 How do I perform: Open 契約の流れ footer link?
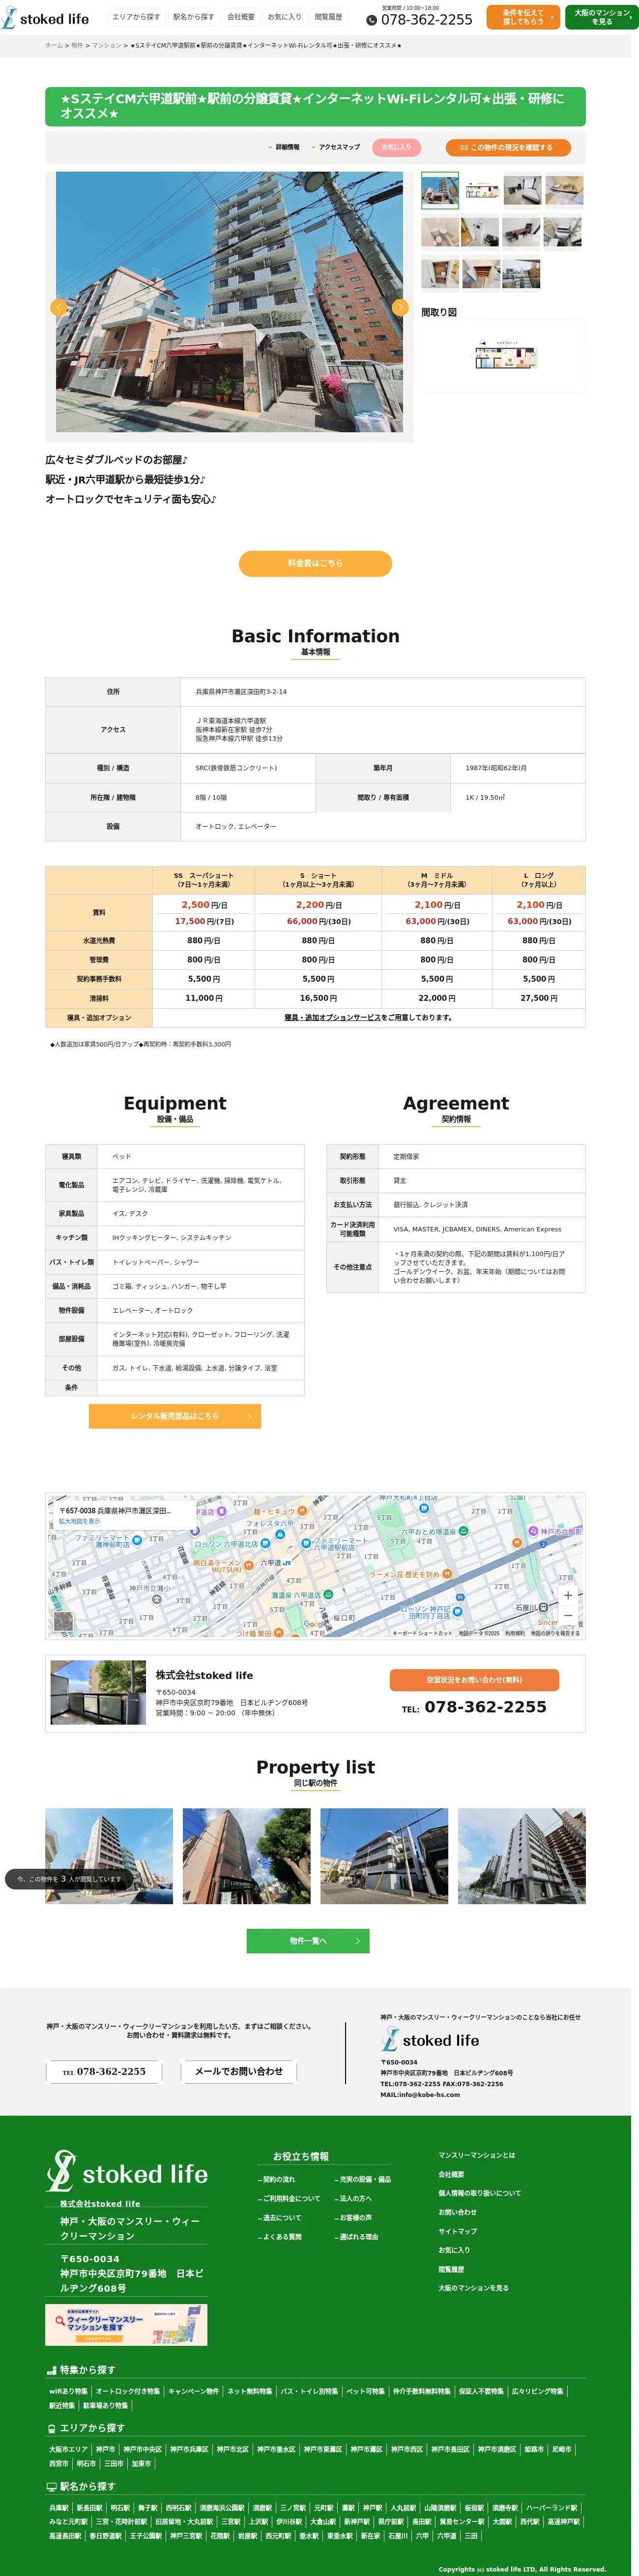279,2179
